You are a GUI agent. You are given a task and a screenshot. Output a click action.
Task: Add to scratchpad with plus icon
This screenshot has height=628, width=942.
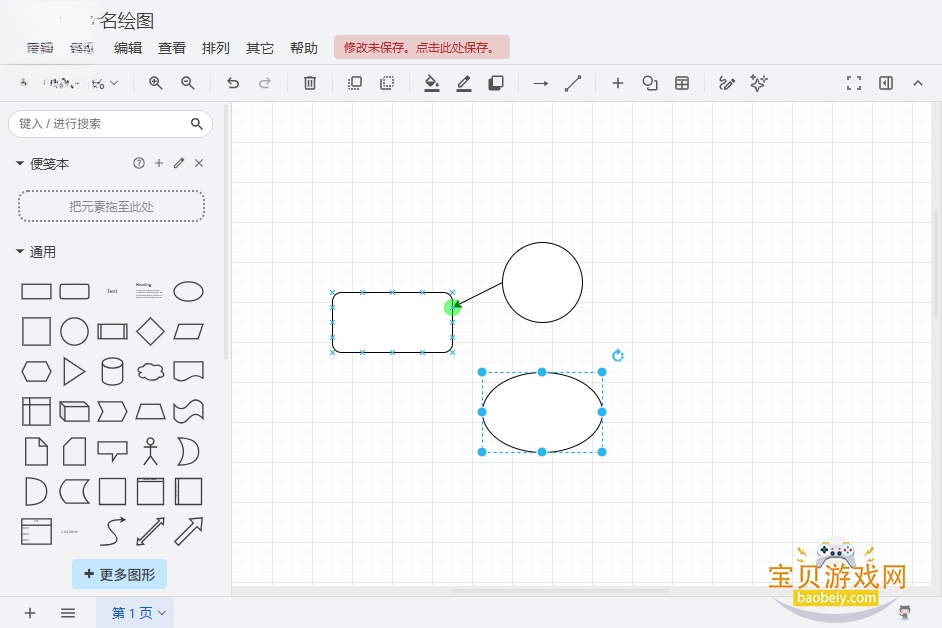(159, 163)
